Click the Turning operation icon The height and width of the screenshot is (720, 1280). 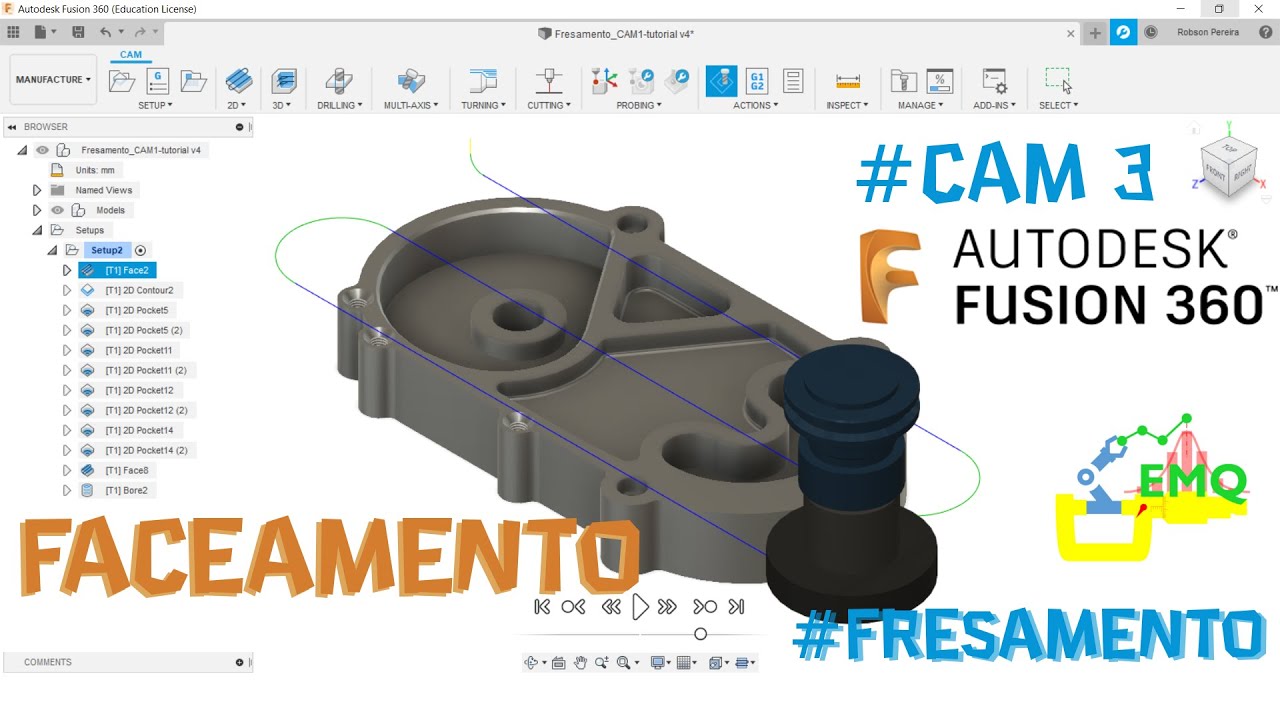483,81
